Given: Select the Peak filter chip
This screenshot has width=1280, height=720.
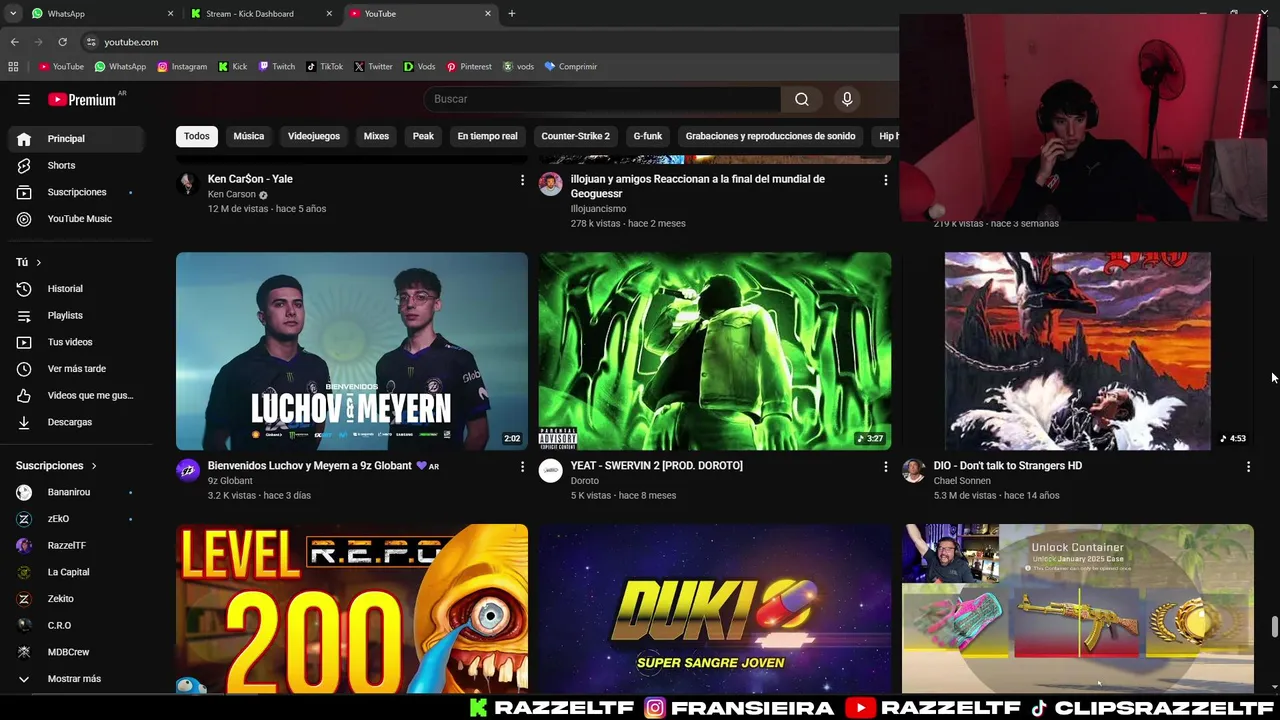Looking at the screenshot, I should (x=423, y=136).
